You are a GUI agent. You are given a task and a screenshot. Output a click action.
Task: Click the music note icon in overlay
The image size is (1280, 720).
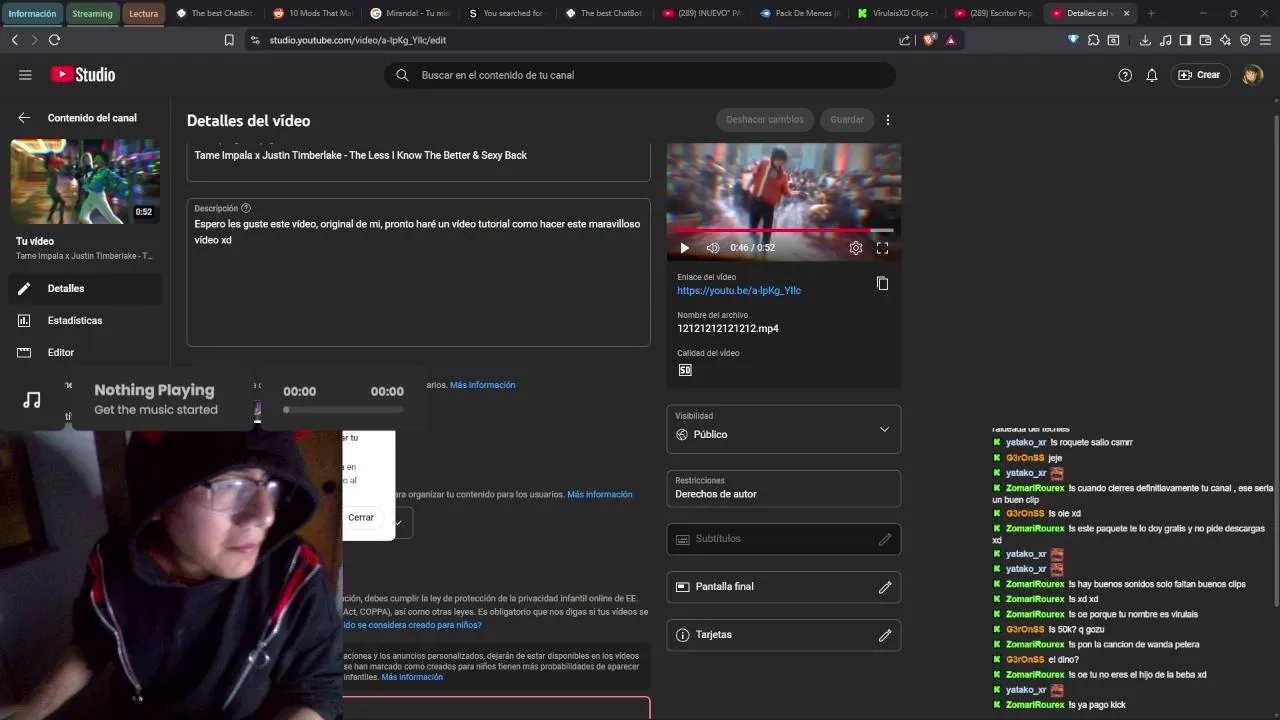click(32, 400)
